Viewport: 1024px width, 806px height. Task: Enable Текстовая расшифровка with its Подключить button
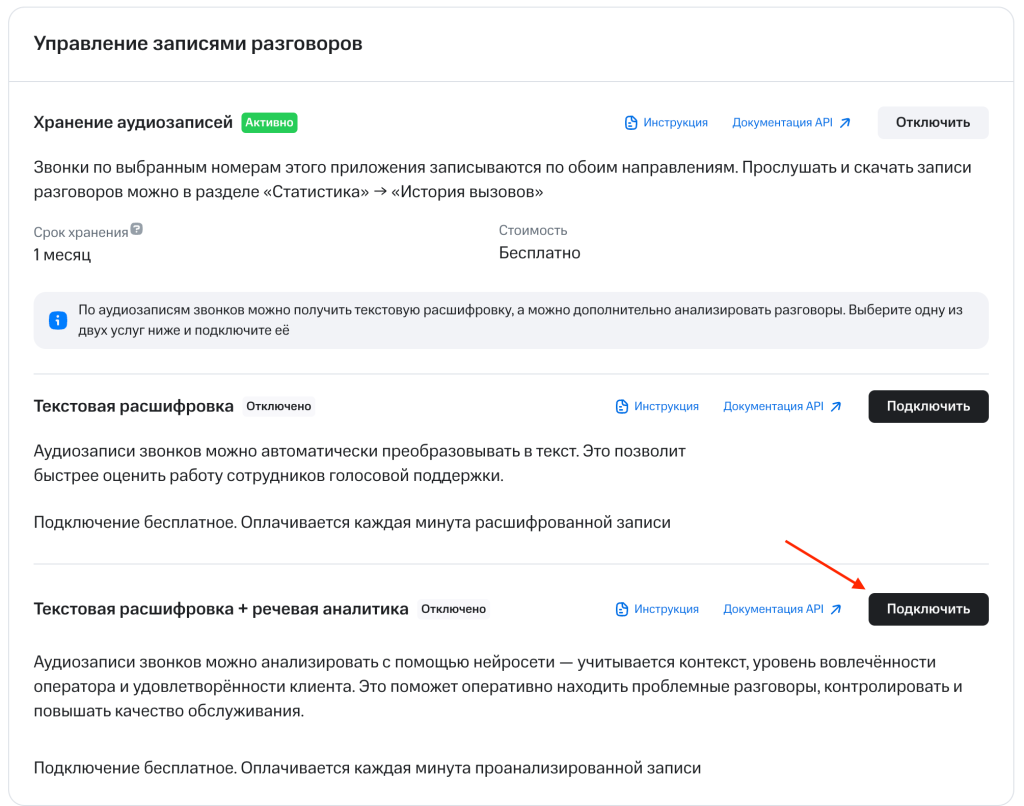[928, 406]
